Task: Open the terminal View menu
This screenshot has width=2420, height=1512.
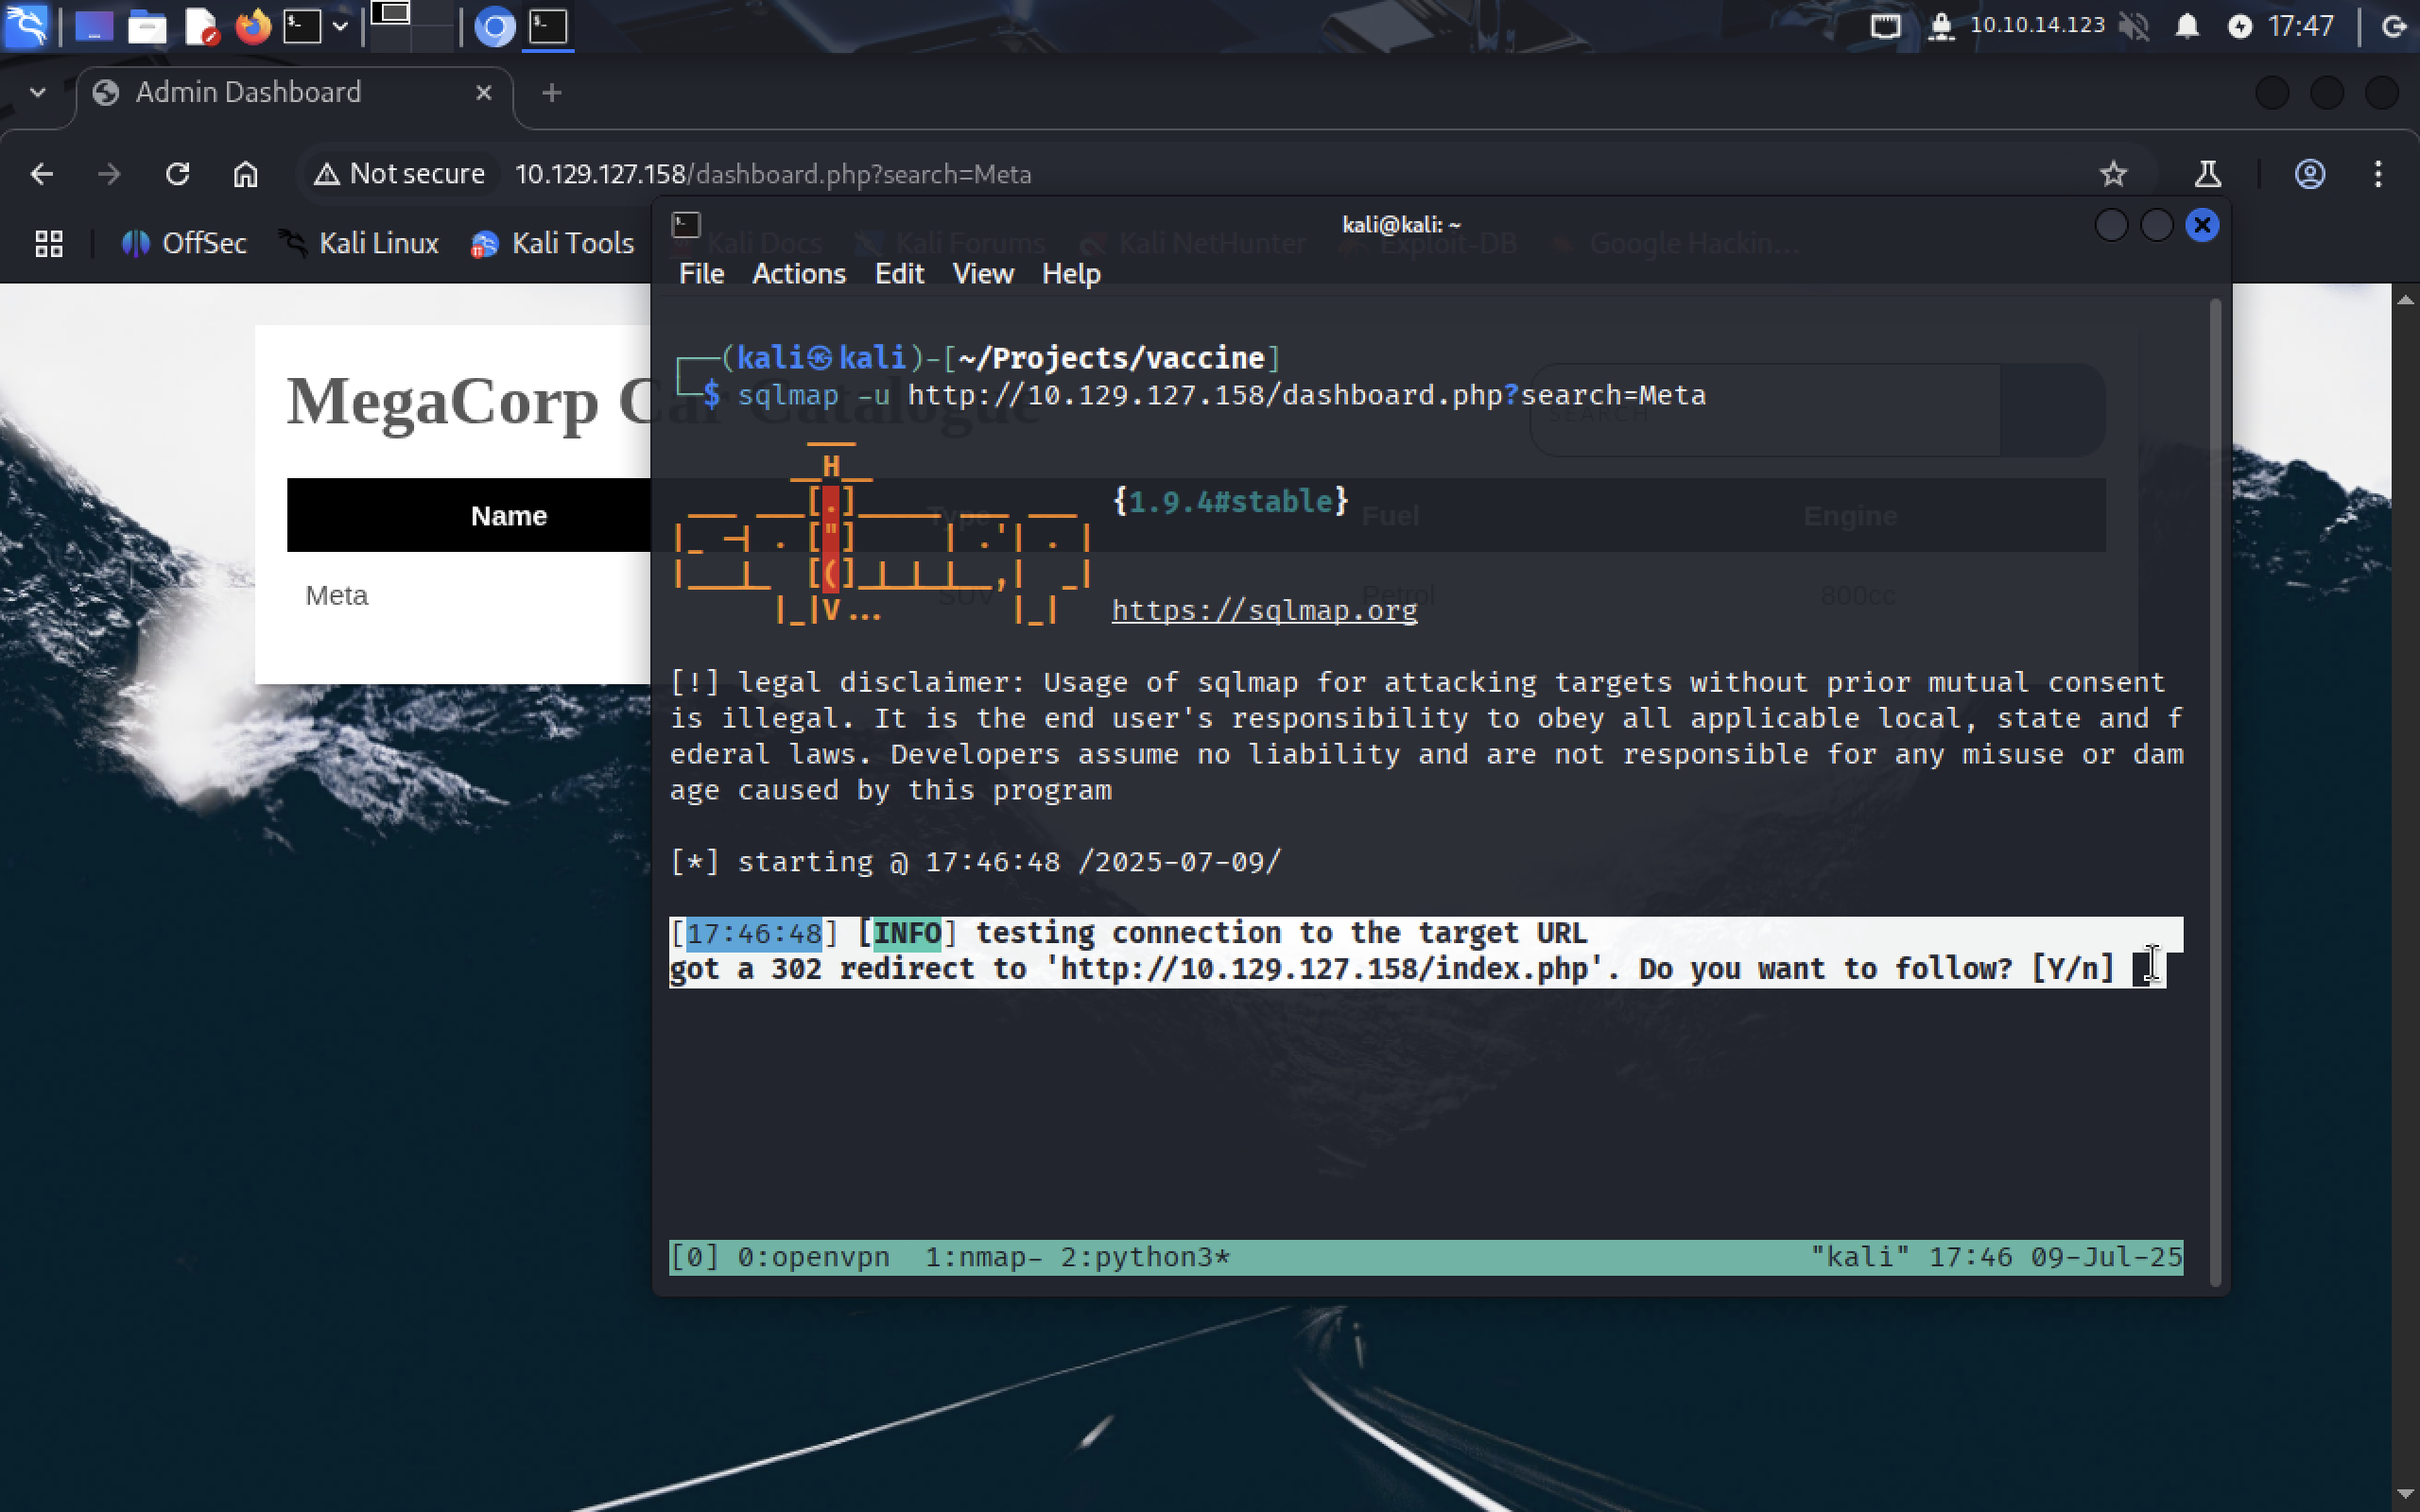Action: [983, 274]
